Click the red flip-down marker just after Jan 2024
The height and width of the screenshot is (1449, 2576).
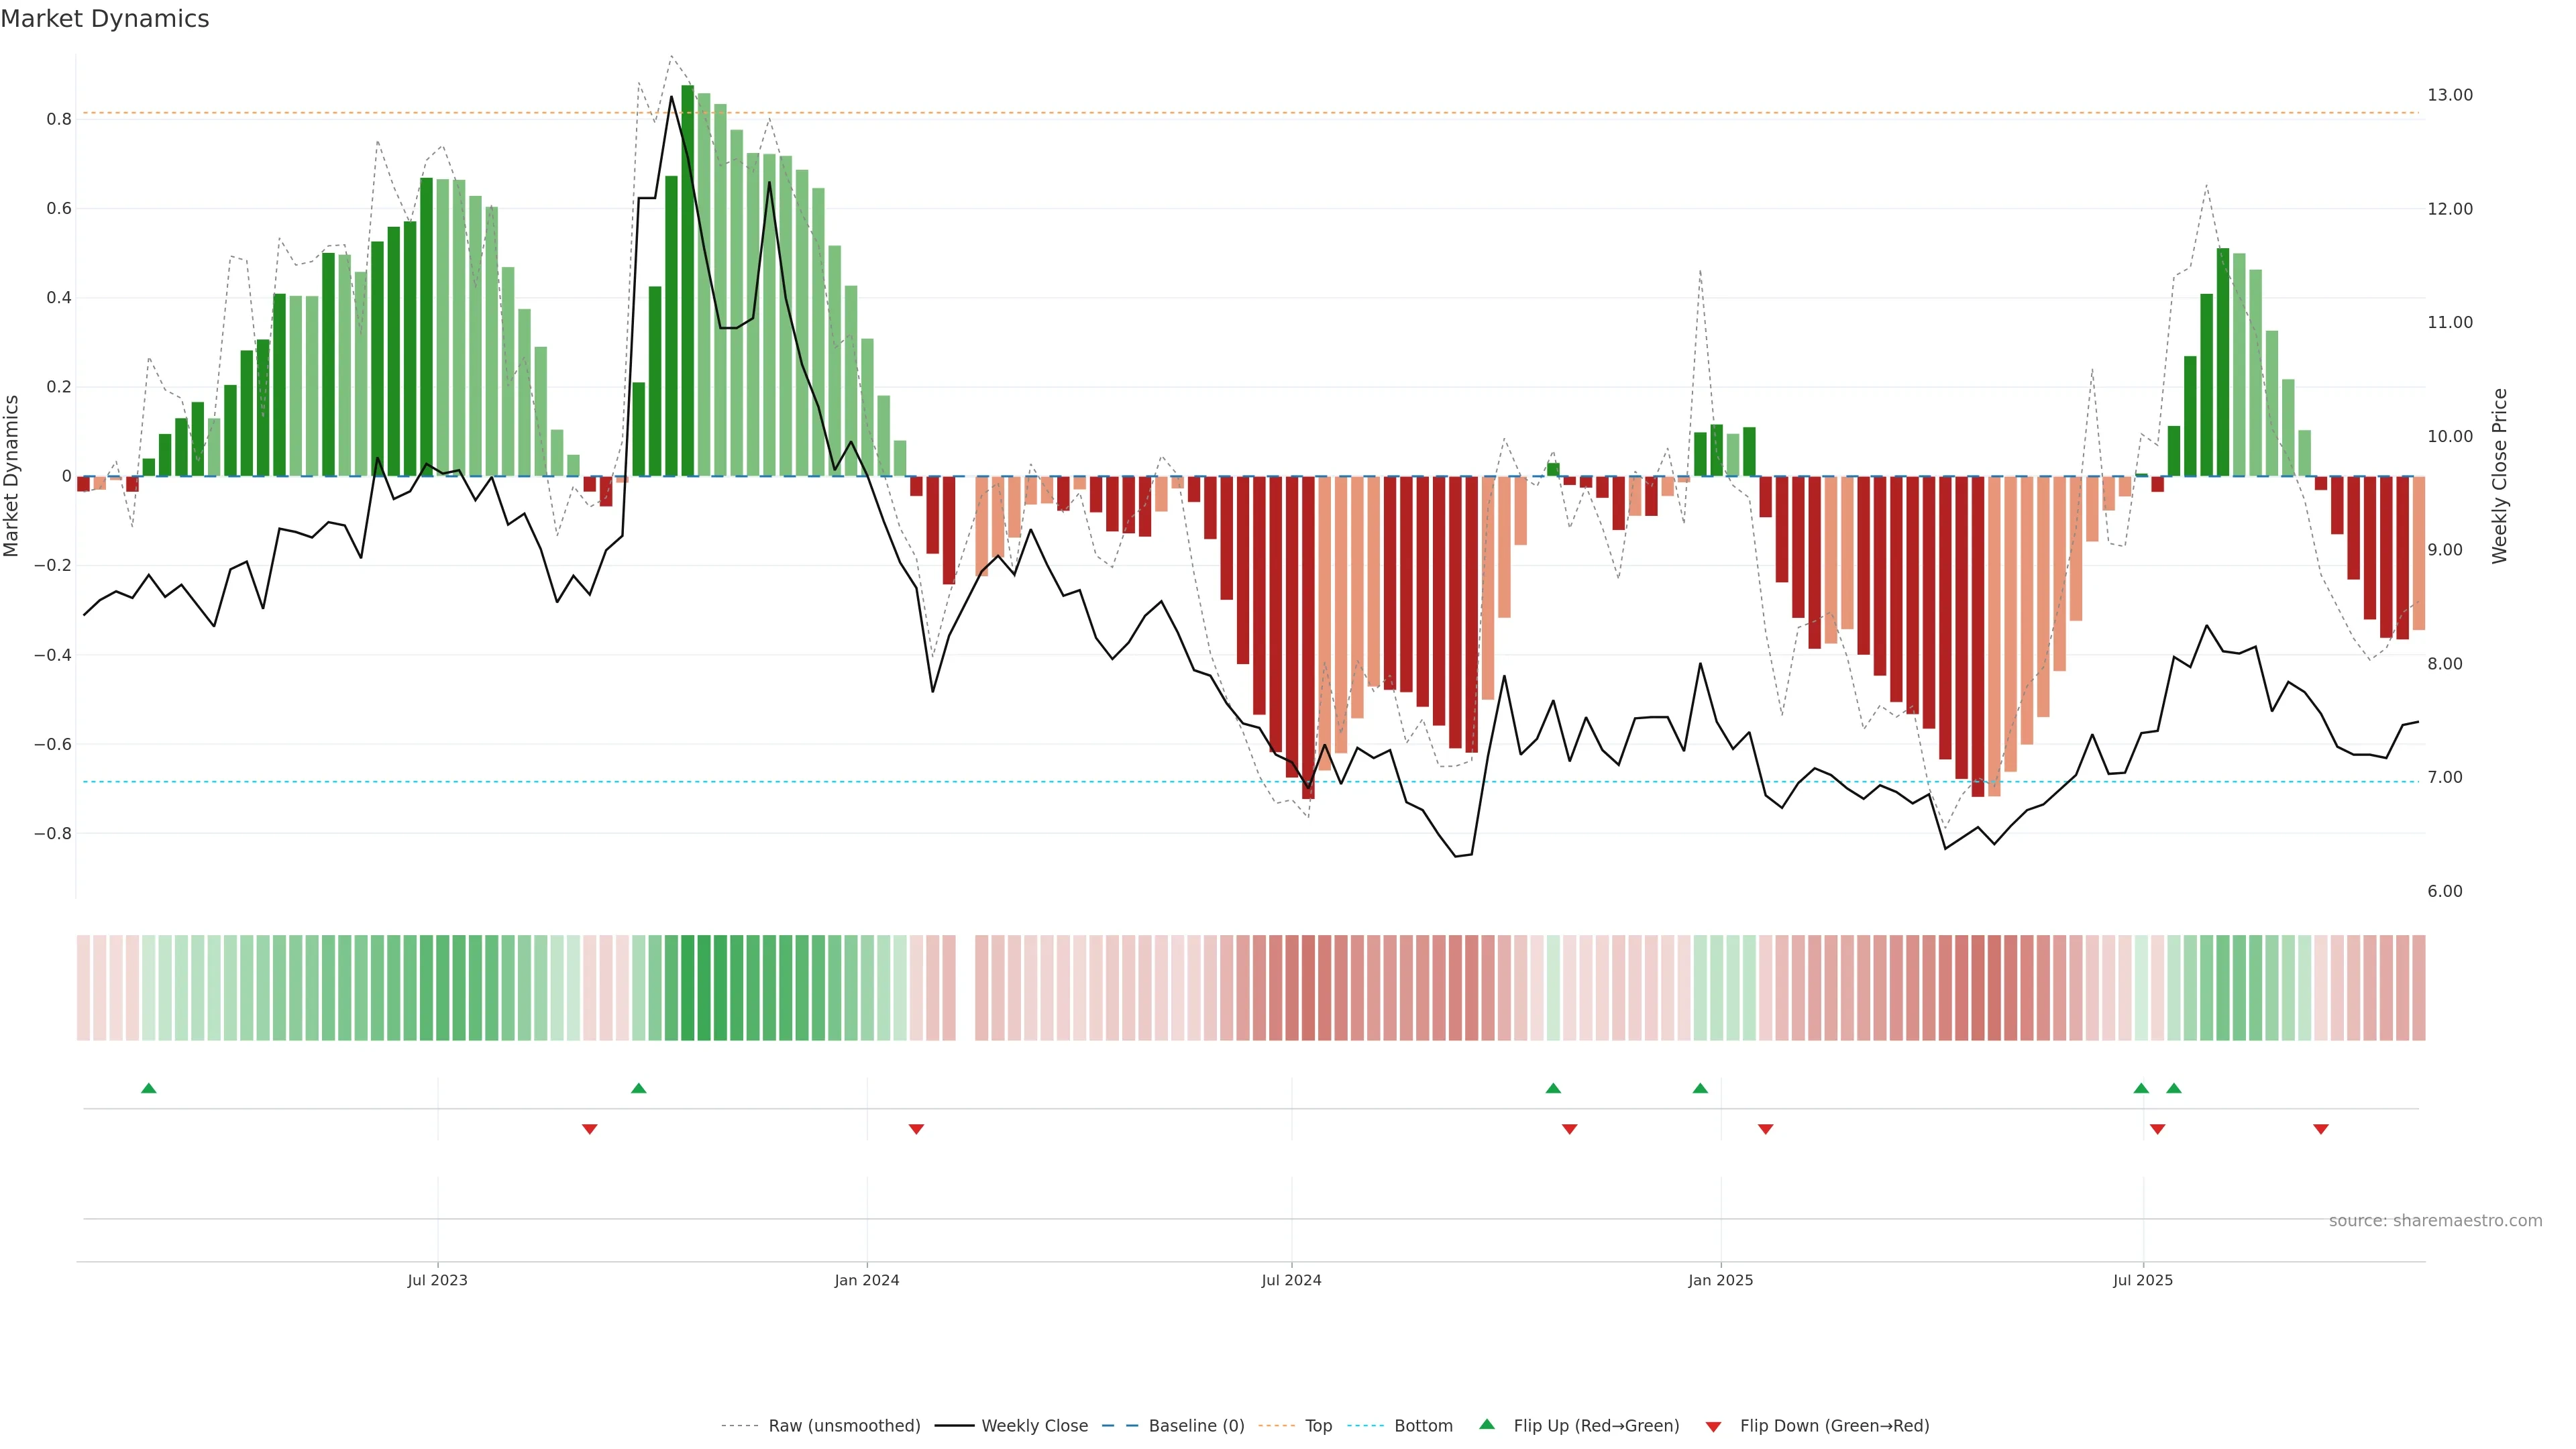(916, 1129)
